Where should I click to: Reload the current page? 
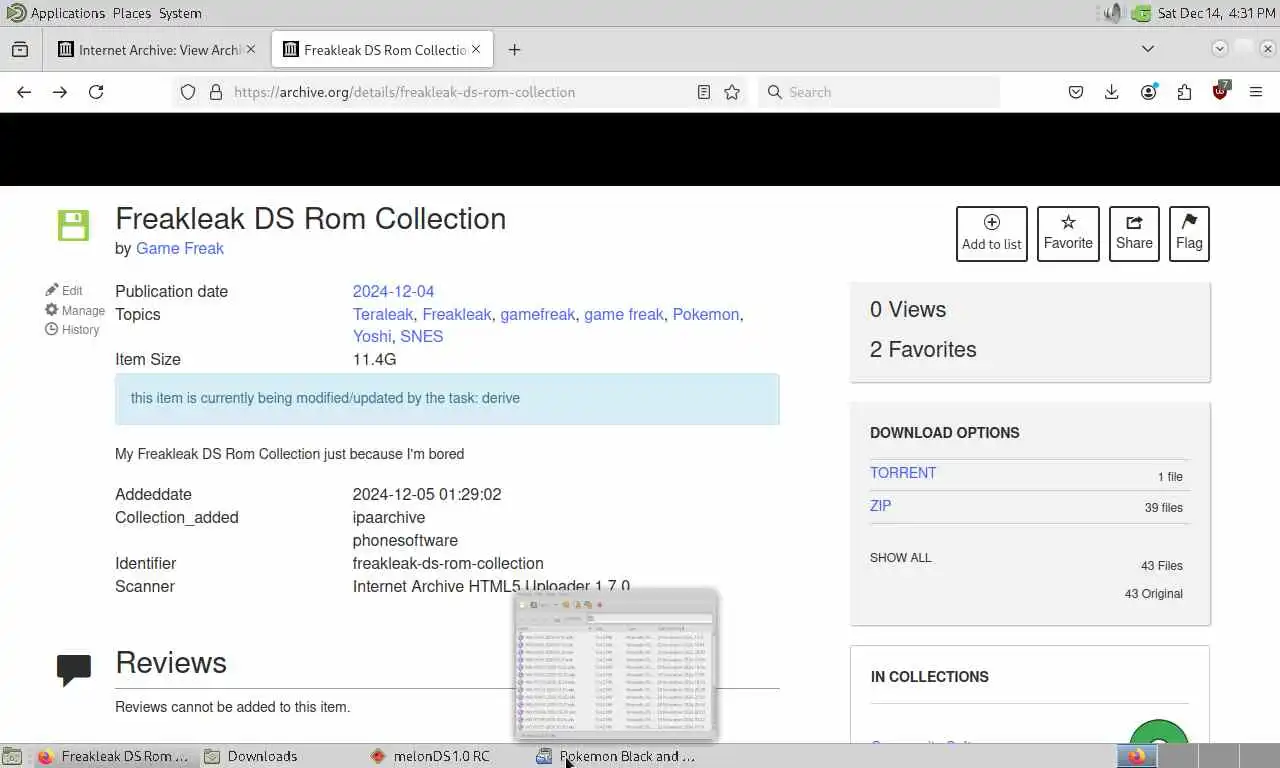tap(96, 92)
